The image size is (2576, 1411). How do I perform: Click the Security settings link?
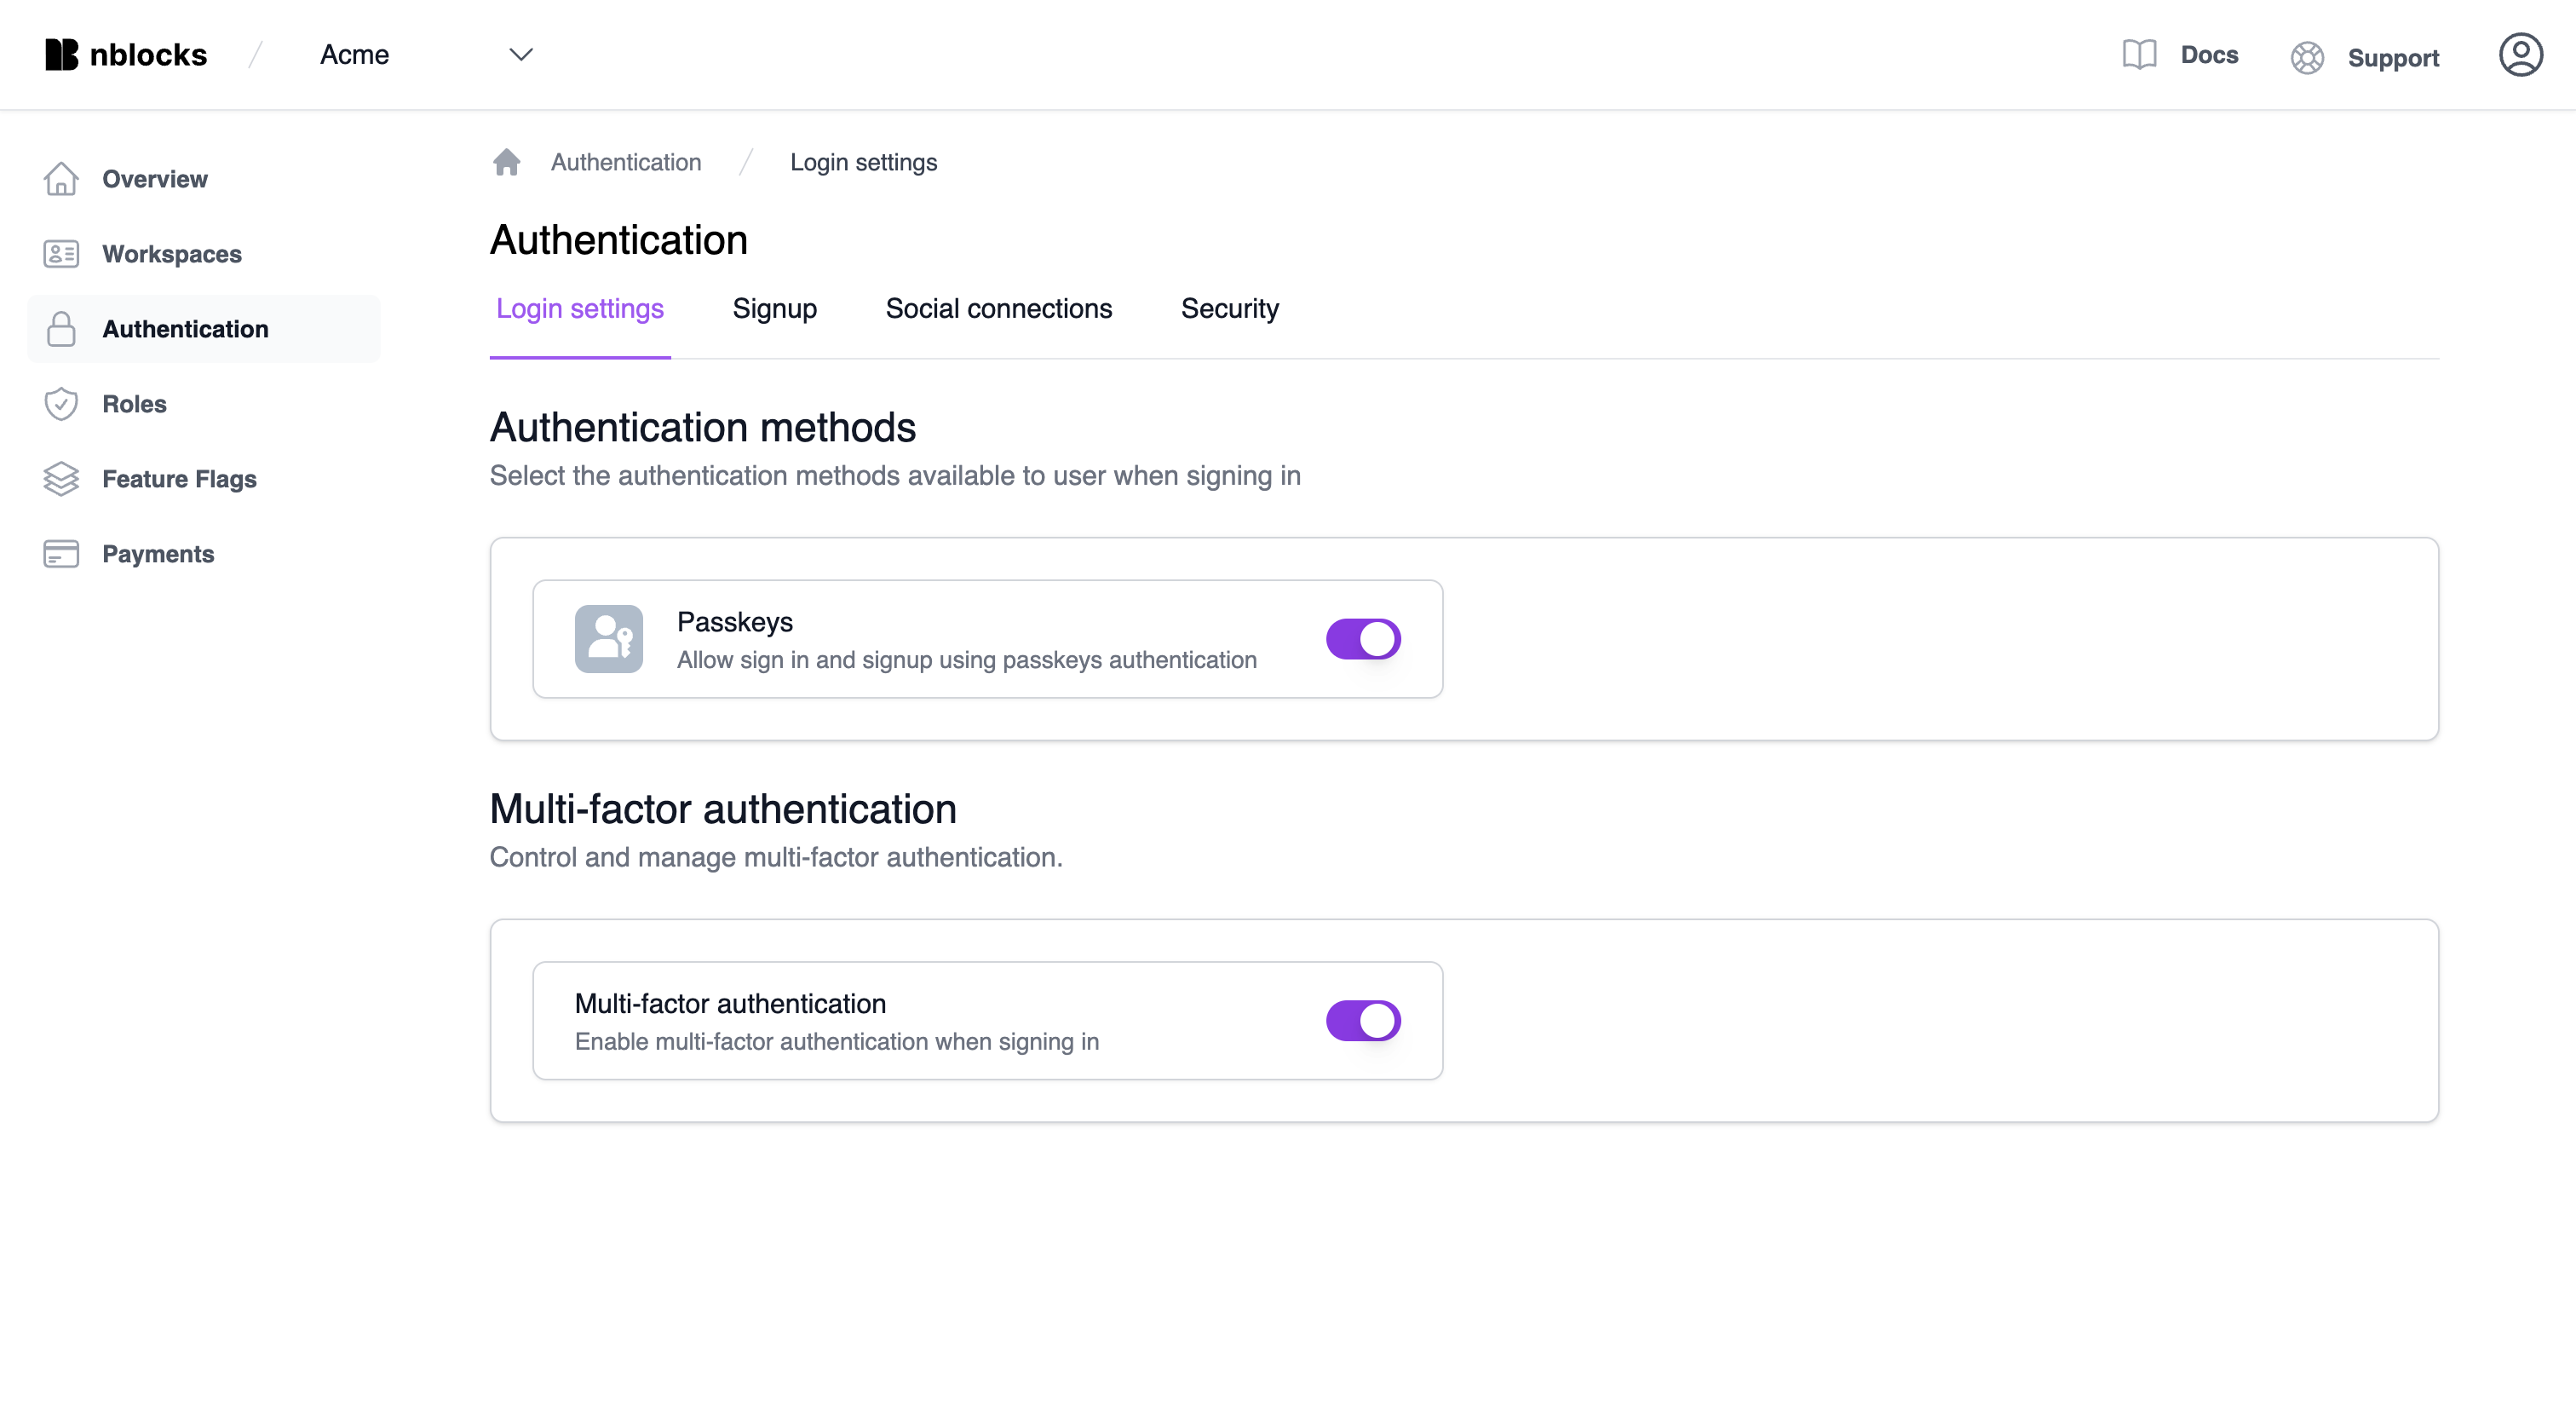point(1230,308)
